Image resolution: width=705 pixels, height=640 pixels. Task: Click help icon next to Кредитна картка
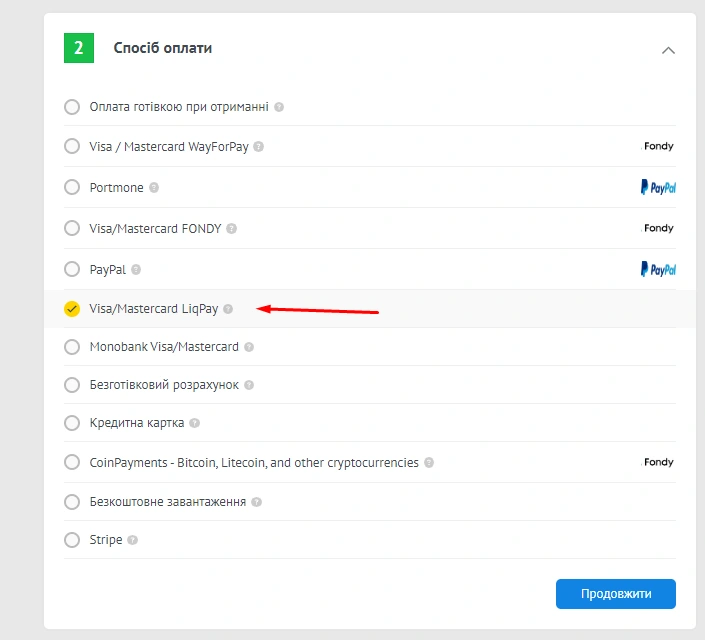(x=194, y=423)
